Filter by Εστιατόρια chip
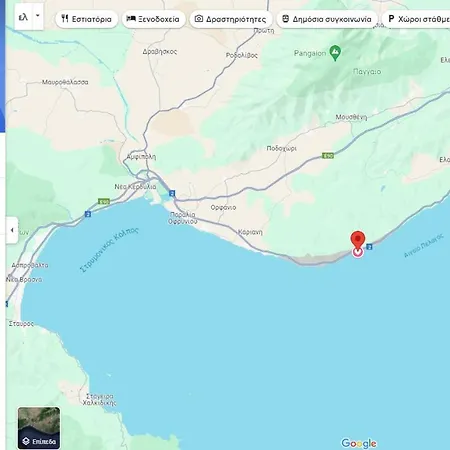 [87, 19]
